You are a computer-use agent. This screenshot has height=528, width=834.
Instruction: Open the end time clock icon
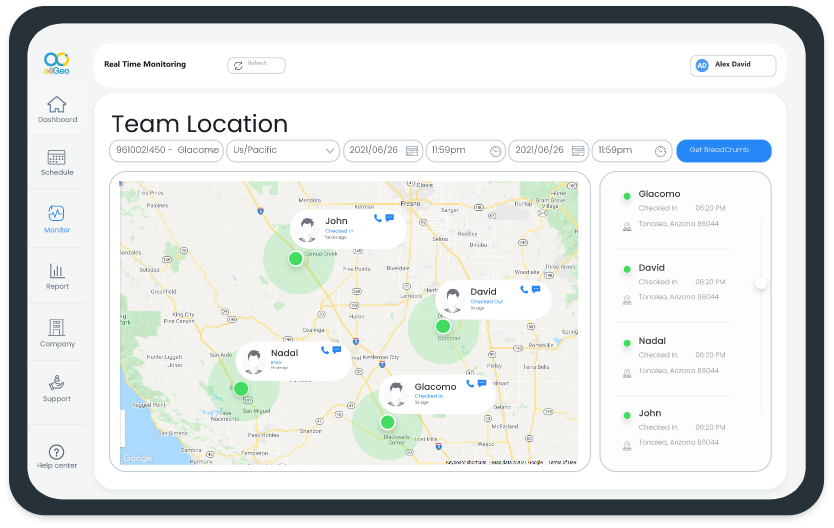pyautogui.click(x=660, y=151)
